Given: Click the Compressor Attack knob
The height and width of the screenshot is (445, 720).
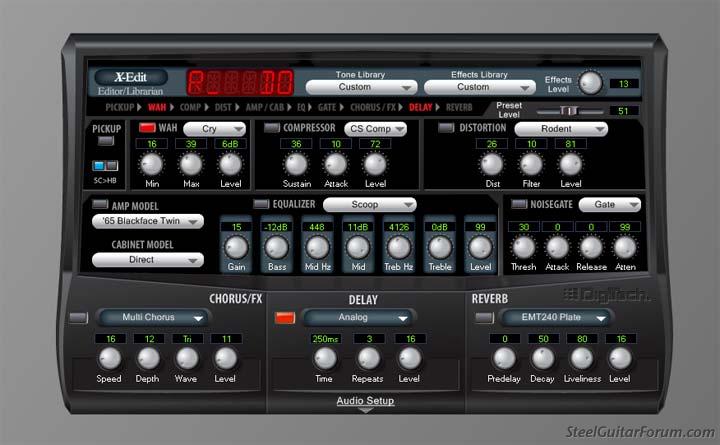Looking at the screenshot, I should tap(336, 164).
